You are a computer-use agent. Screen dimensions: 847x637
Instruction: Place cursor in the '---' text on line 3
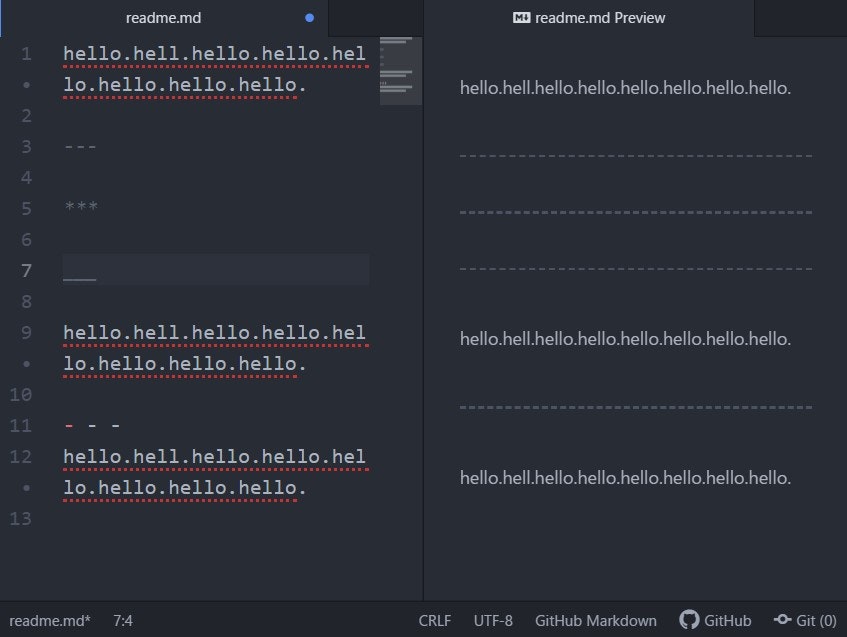[x=80, y=147]
